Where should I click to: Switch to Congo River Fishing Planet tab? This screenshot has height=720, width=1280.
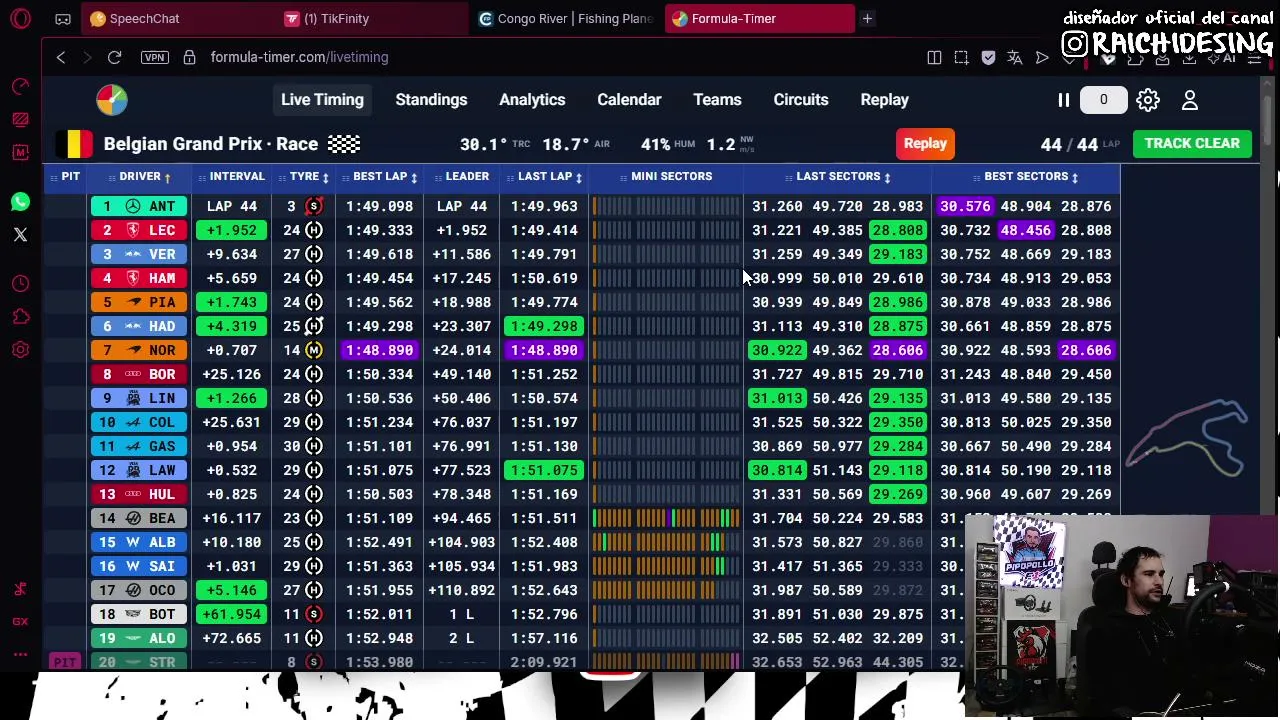pyautogui.click(x=567, y=18)
